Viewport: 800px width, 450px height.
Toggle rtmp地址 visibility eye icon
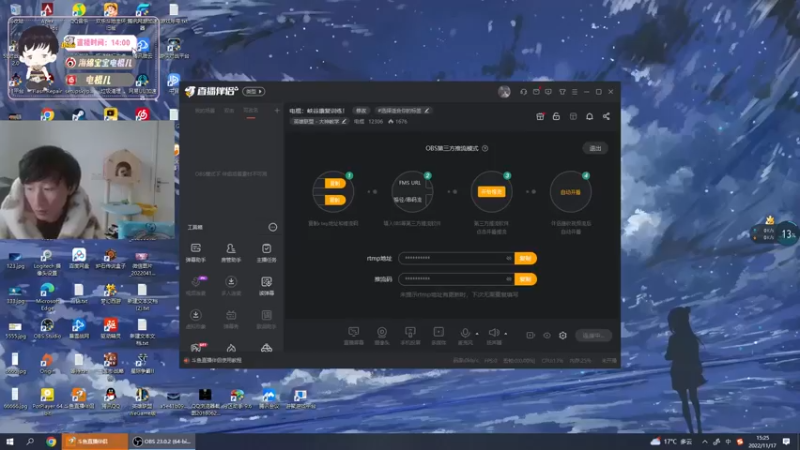coord(509,258)
